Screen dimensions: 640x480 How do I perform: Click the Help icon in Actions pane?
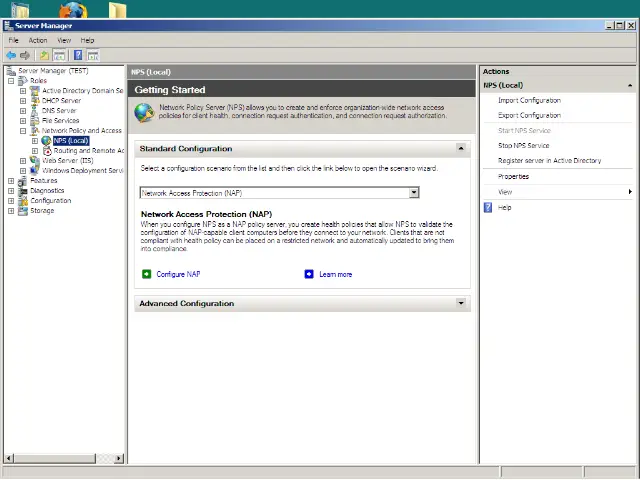(488, 207)
